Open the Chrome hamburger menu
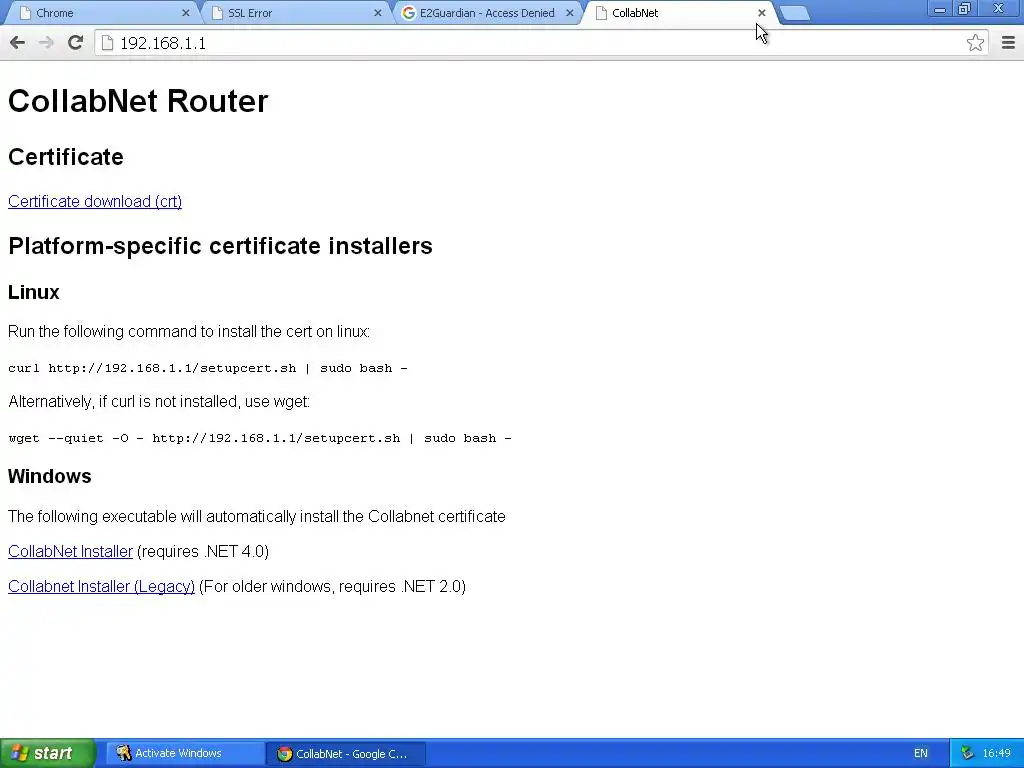 click(1008, 43)
